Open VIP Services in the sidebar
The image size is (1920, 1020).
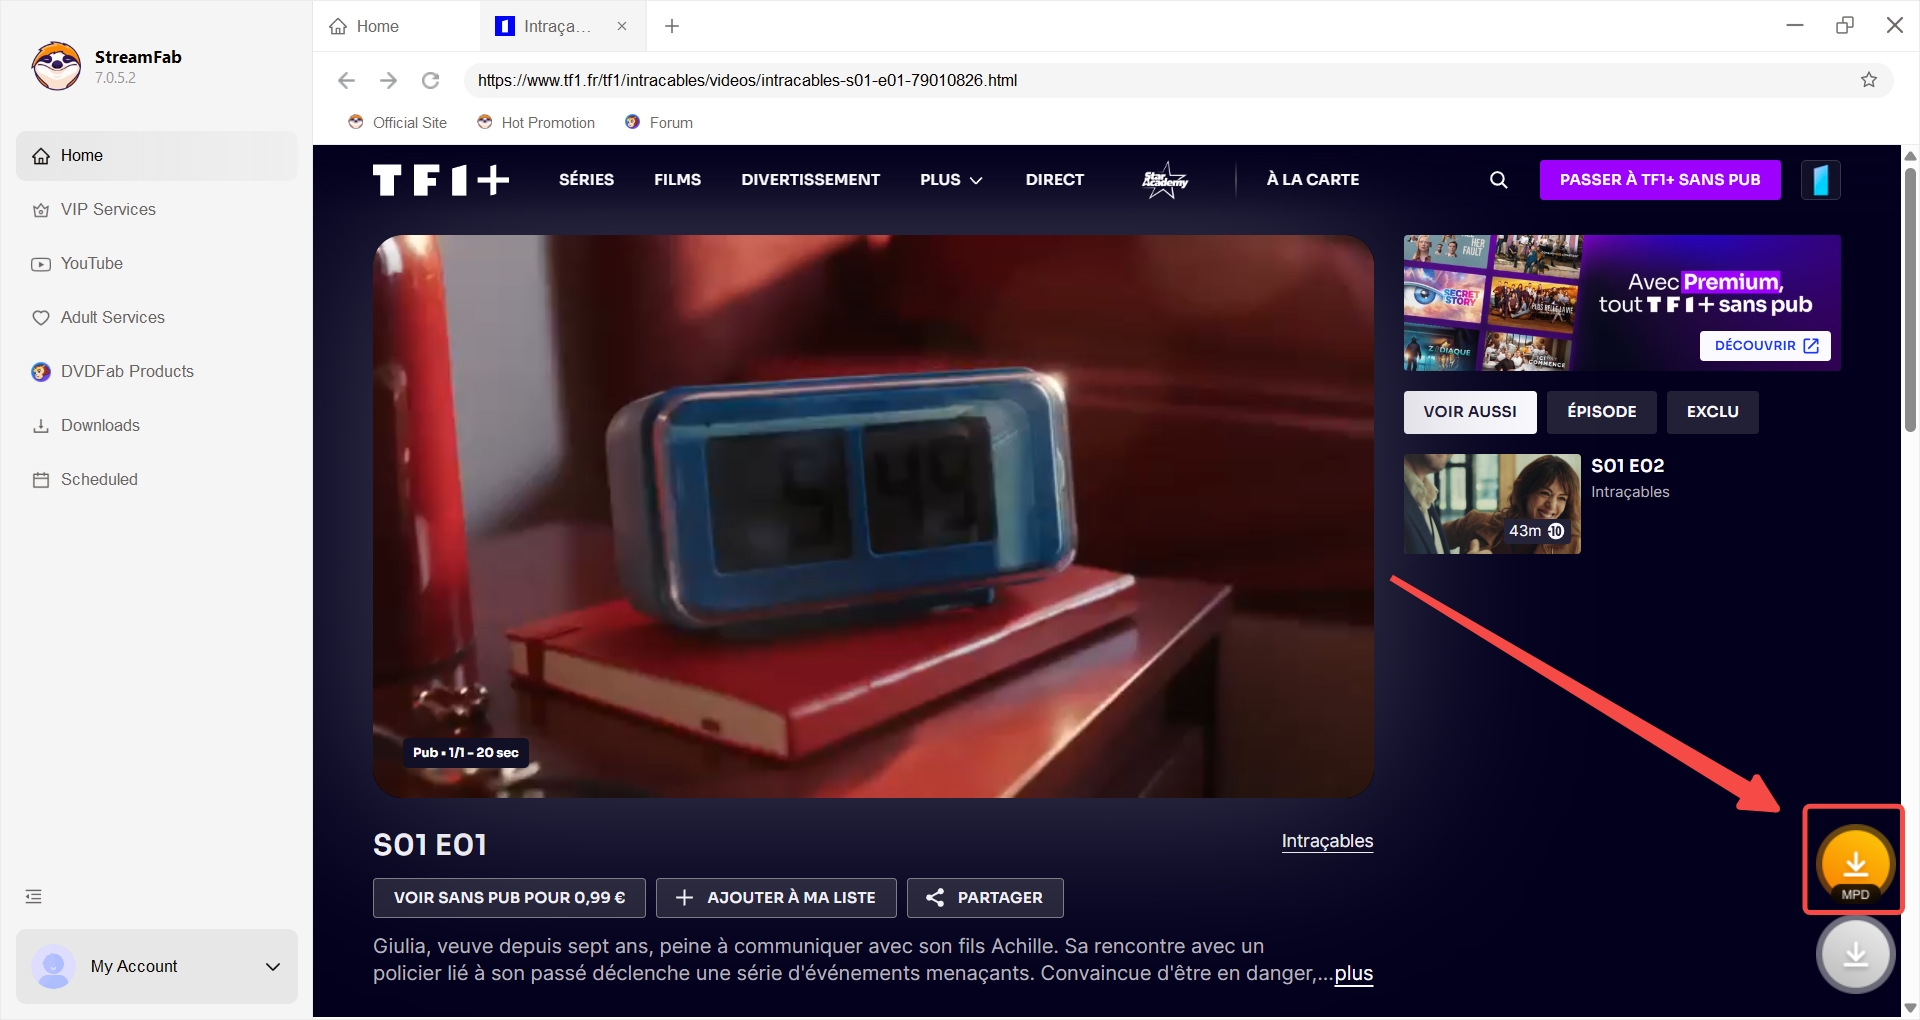(157, 210)
